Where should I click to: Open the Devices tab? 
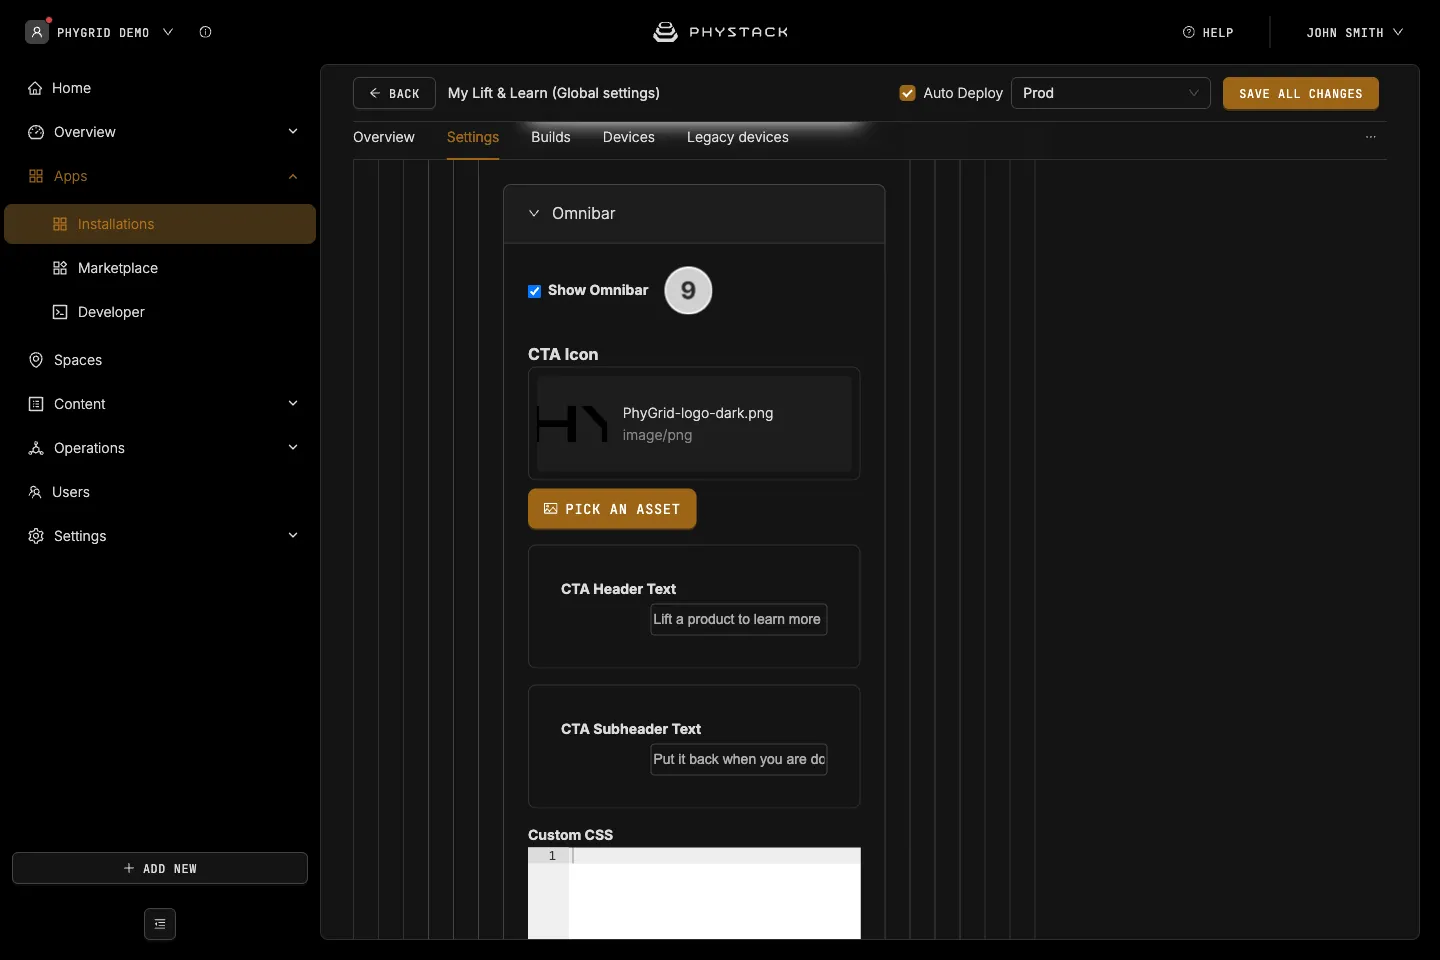click(629, 137)
